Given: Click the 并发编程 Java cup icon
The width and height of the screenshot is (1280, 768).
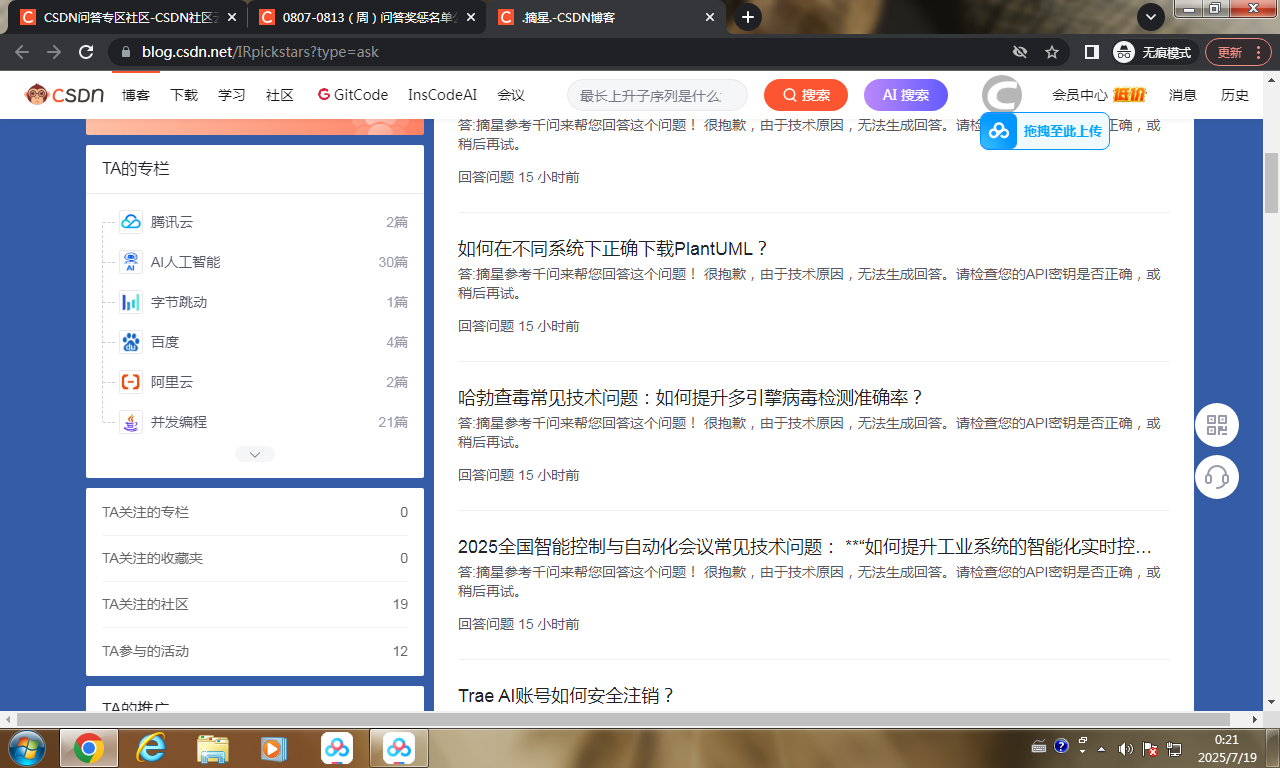Looking at the screenshot, I should [x=130, y=421].
